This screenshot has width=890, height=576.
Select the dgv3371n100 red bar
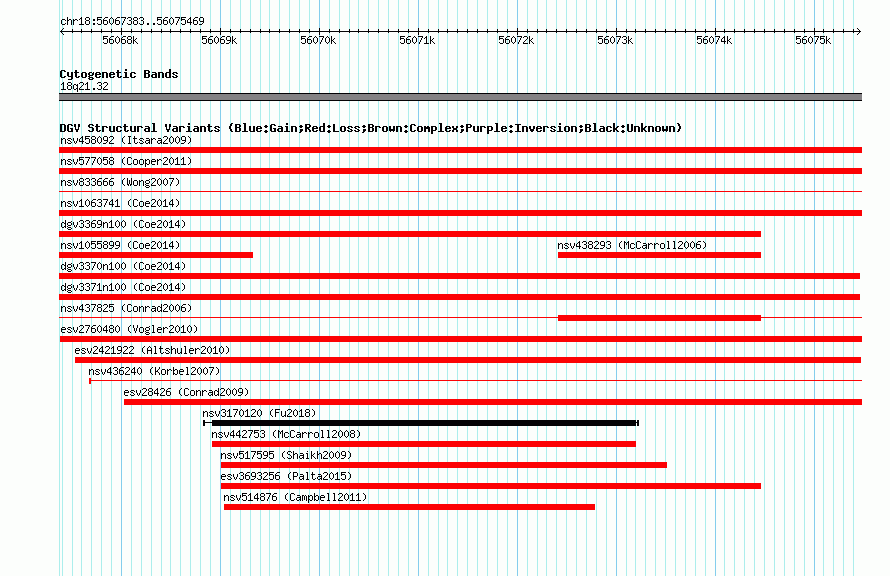(460, 297)
